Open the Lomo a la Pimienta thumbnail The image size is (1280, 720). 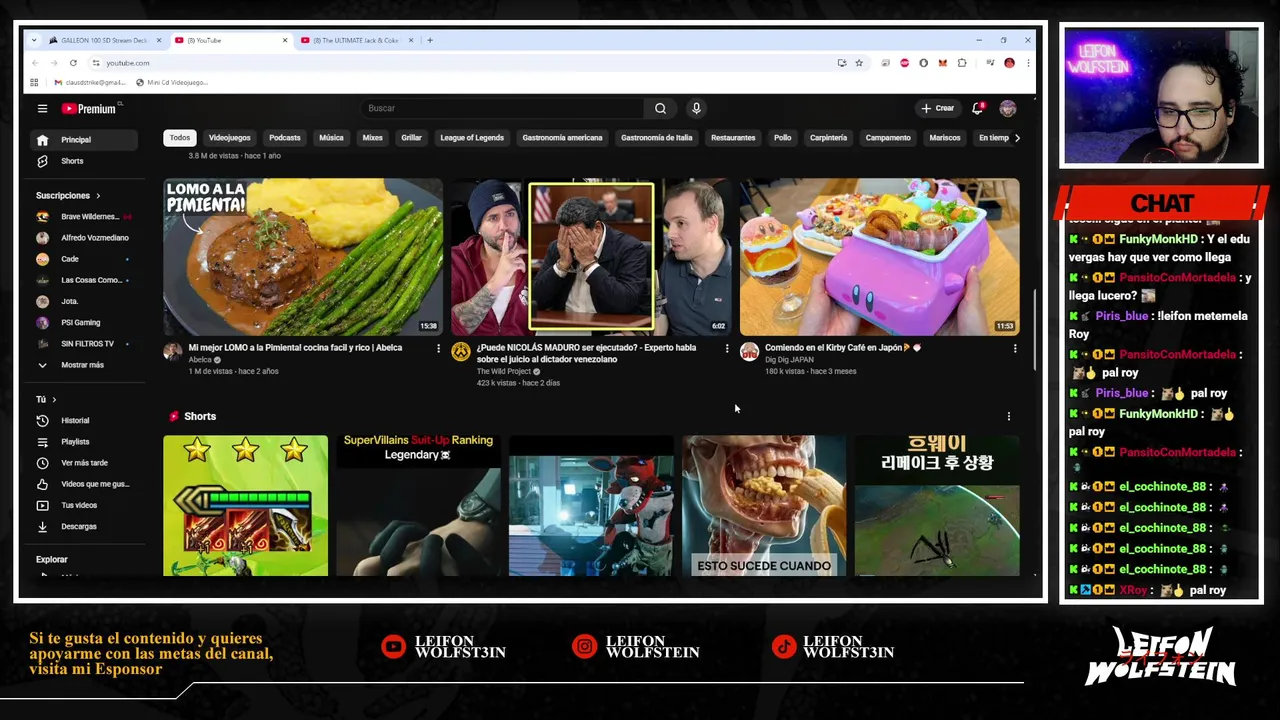303,257
